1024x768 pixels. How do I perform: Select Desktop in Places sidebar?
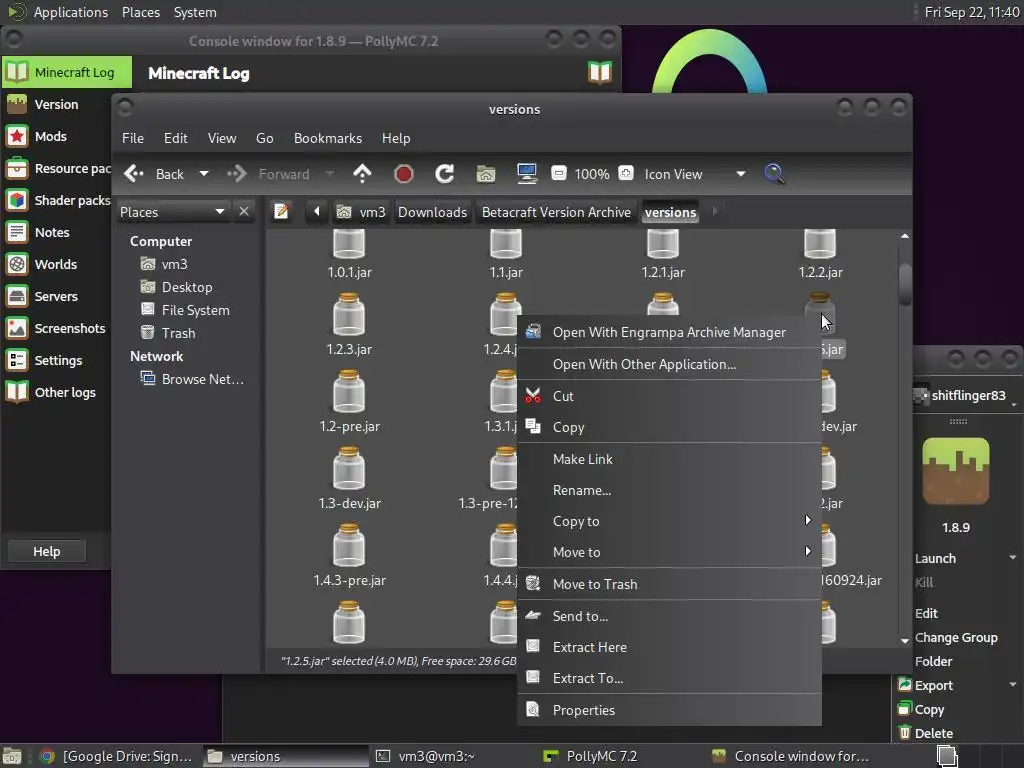pos(186,287)
